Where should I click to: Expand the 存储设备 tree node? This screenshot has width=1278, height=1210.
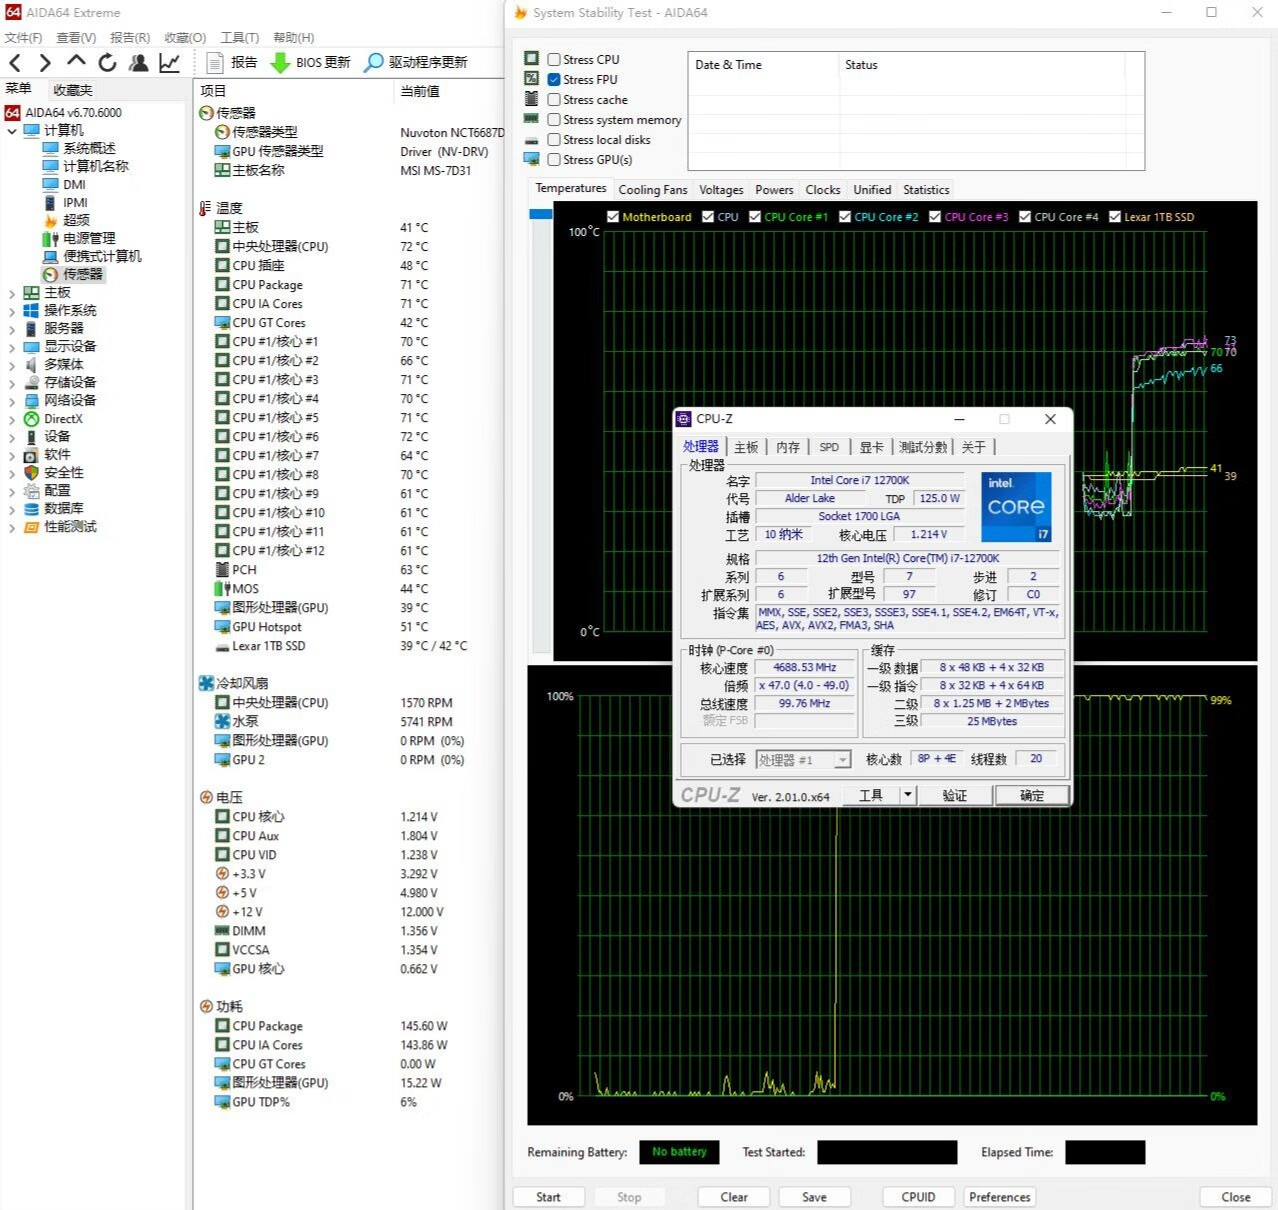point(12,383)
